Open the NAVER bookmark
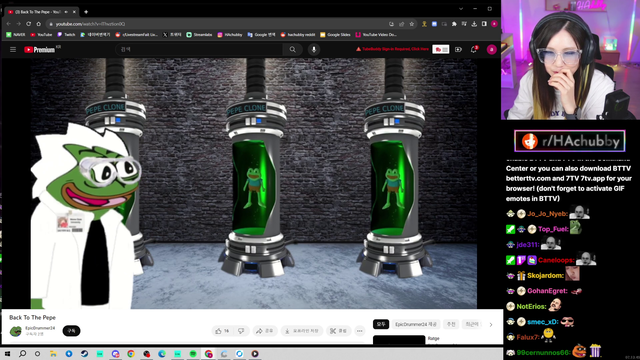The image size is (640, 360). [16, 35]
